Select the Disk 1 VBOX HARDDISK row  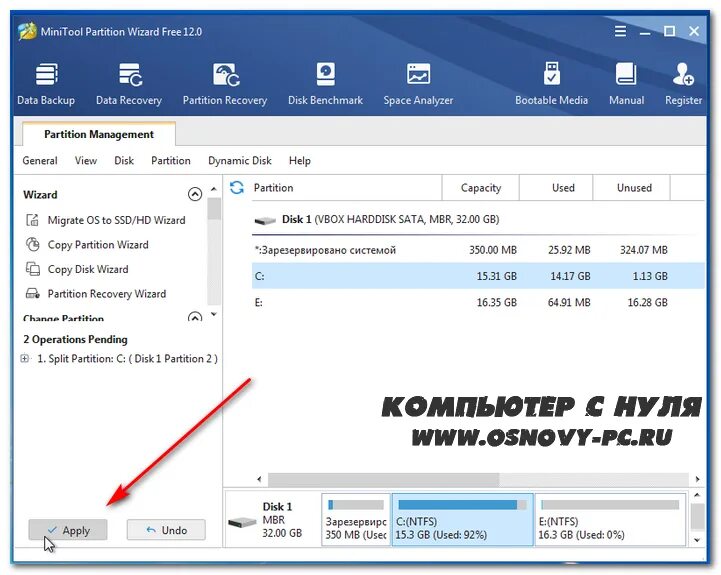click(478, 219)
